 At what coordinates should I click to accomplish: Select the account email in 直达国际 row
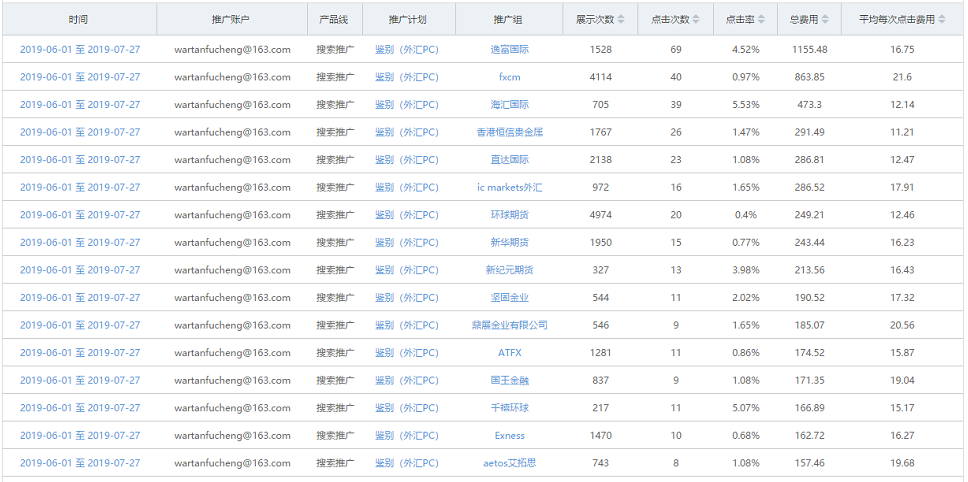pos(232,160)
